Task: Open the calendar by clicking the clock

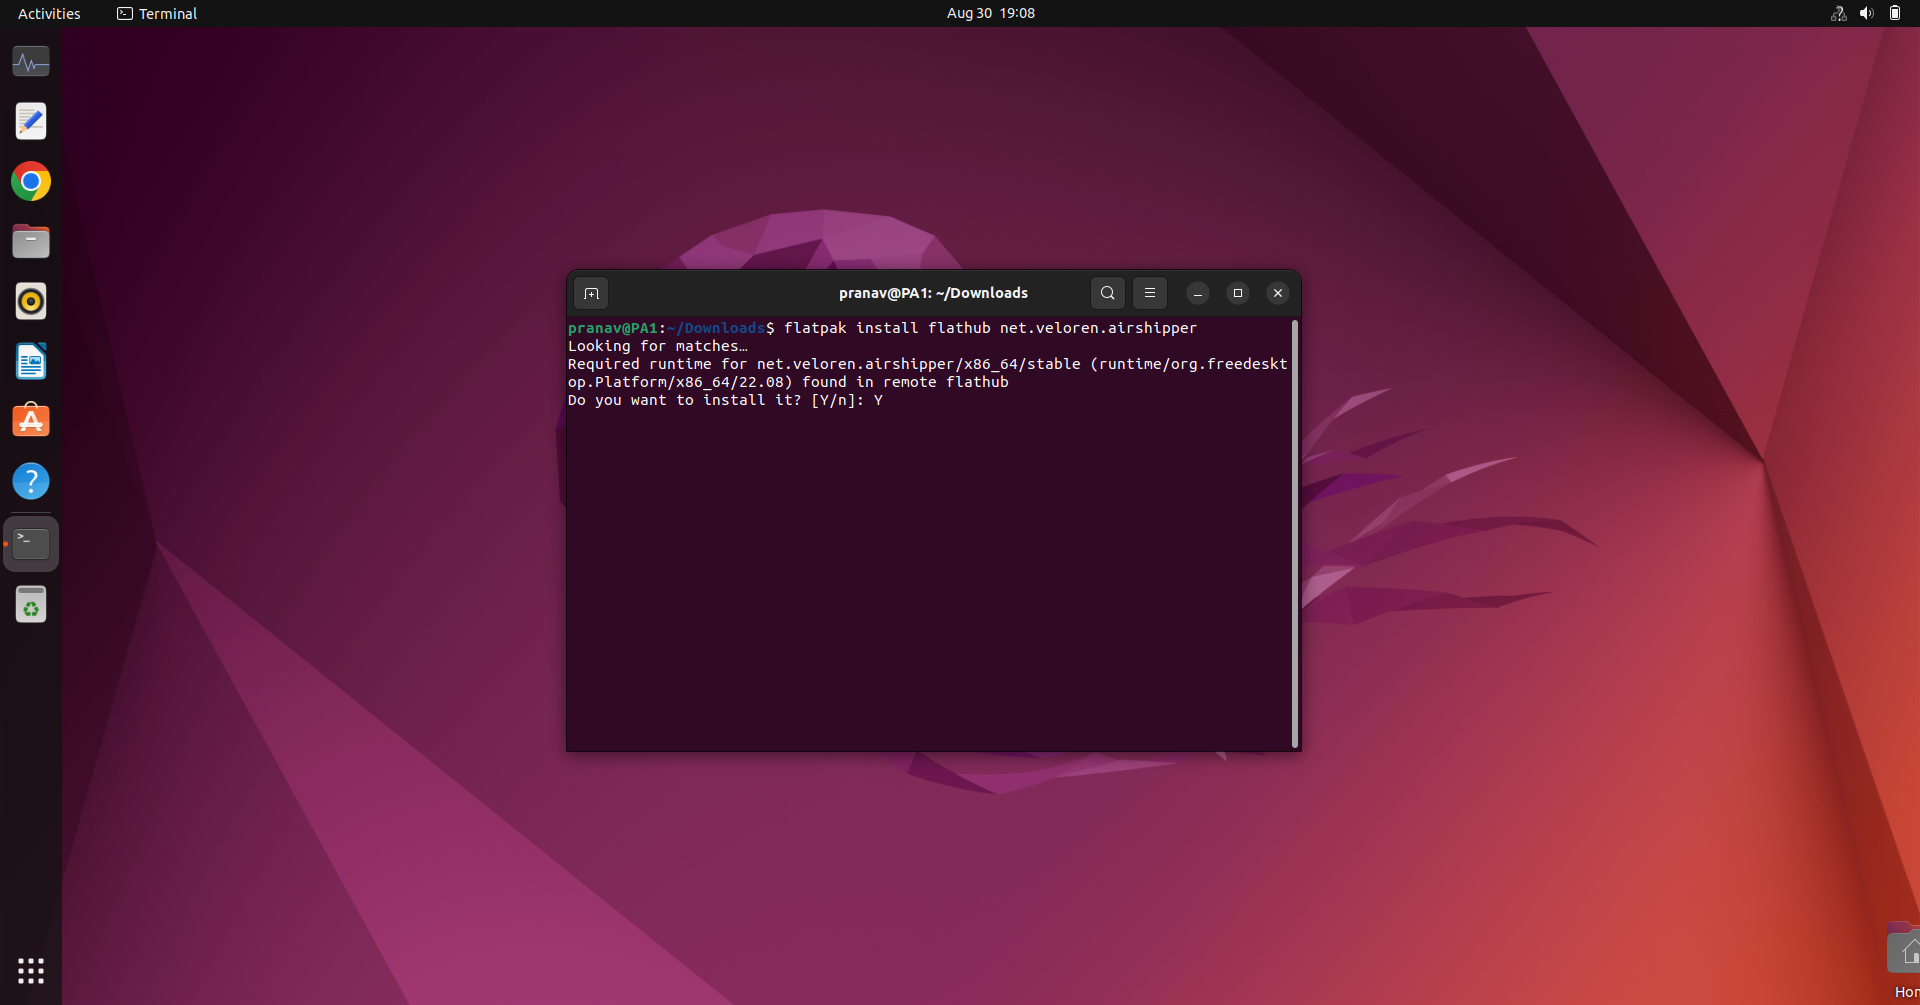Action: 989,13
